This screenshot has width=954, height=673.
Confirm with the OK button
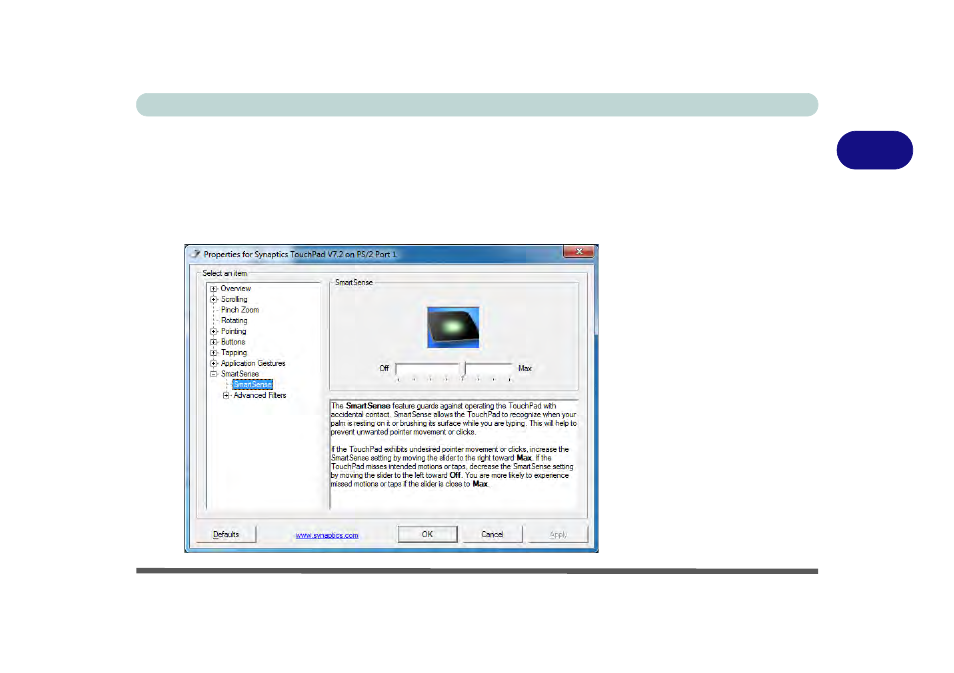click(428, 534)
